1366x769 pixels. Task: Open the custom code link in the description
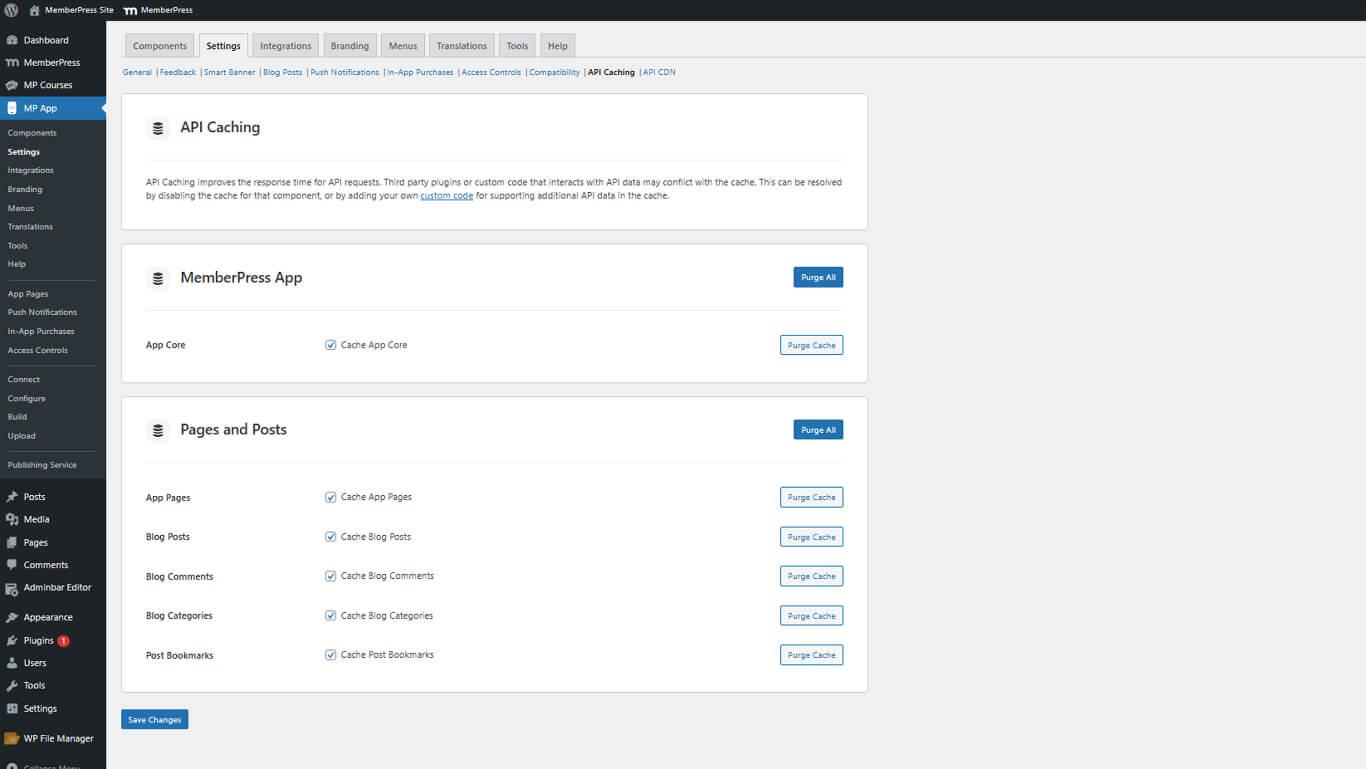(x=446, y=195)
